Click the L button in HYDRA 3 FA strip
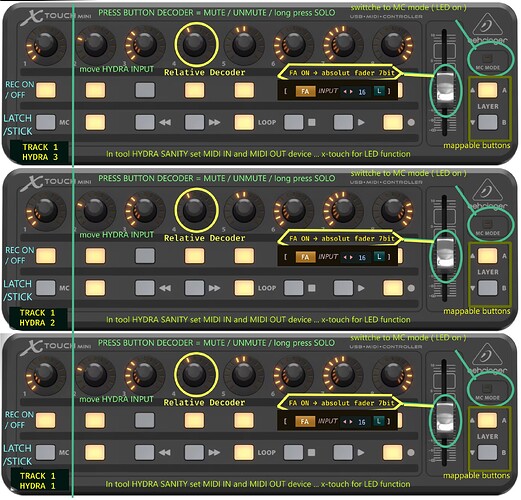 [379, 91]
